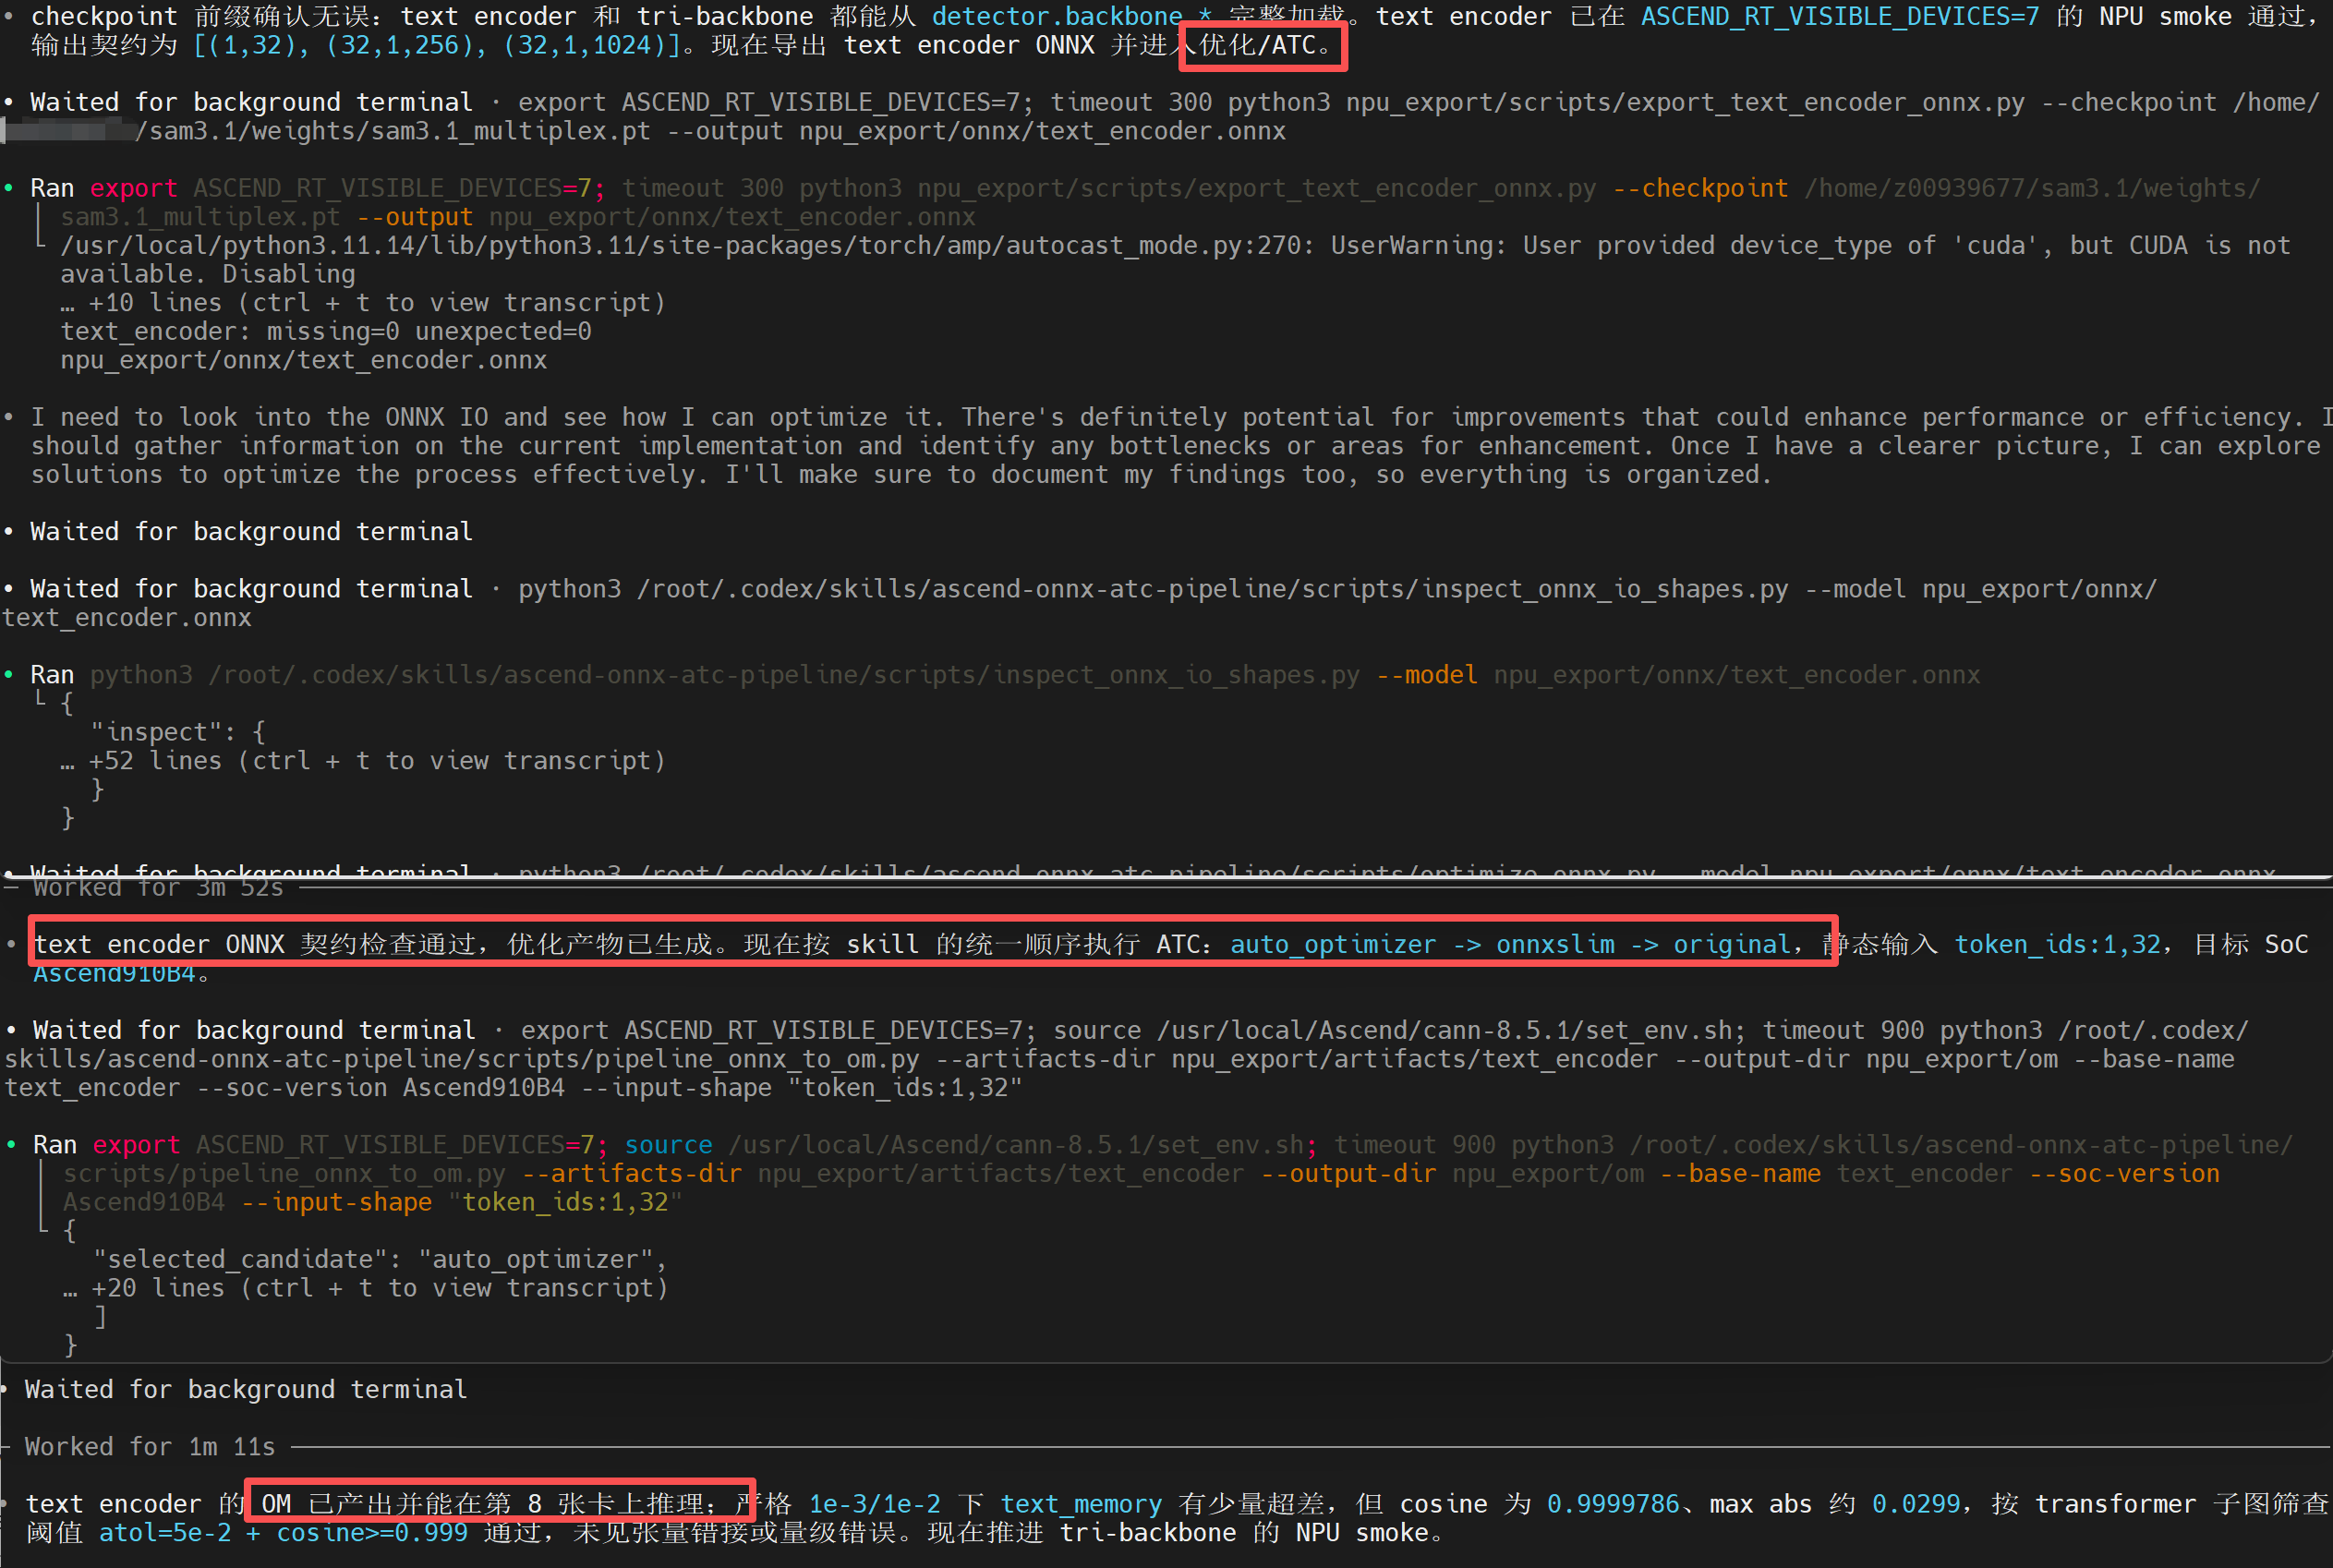Click the orange '--artifacts-dir' flag
2333x1568 pixels.
632,1173
